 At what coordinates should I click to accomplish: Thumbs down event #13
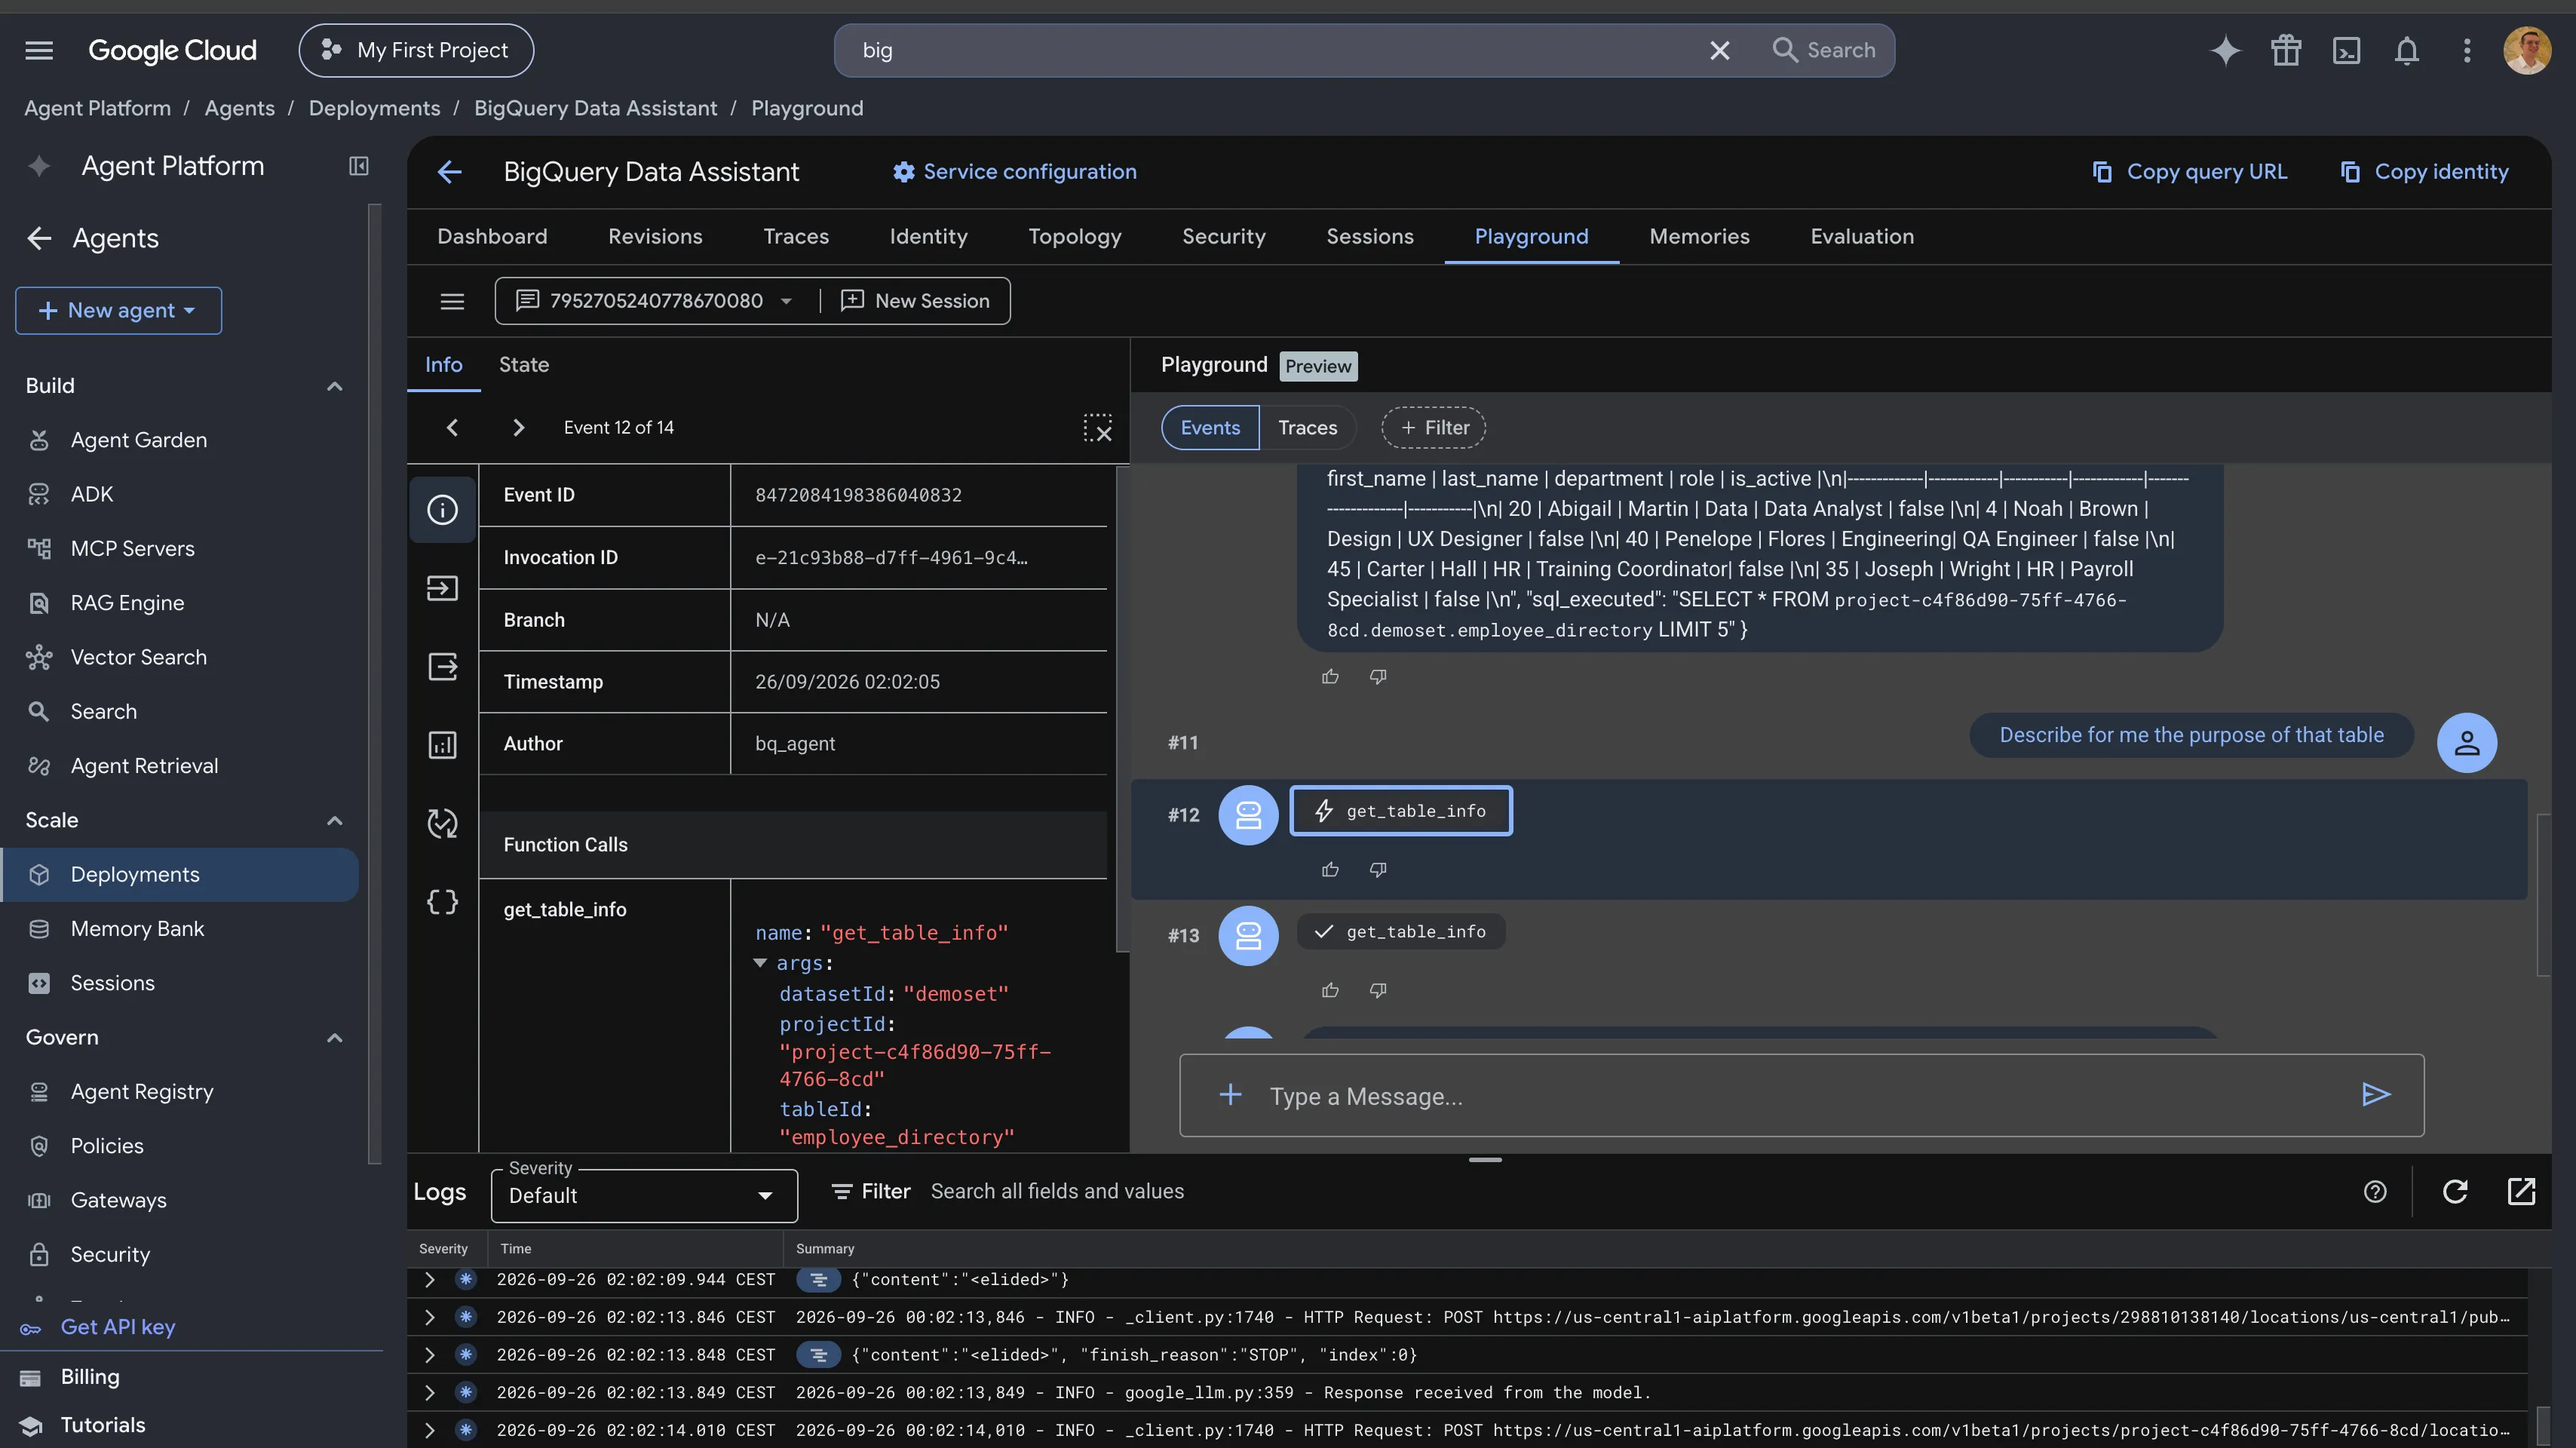pyautogui.click(x=1378, y=990)
